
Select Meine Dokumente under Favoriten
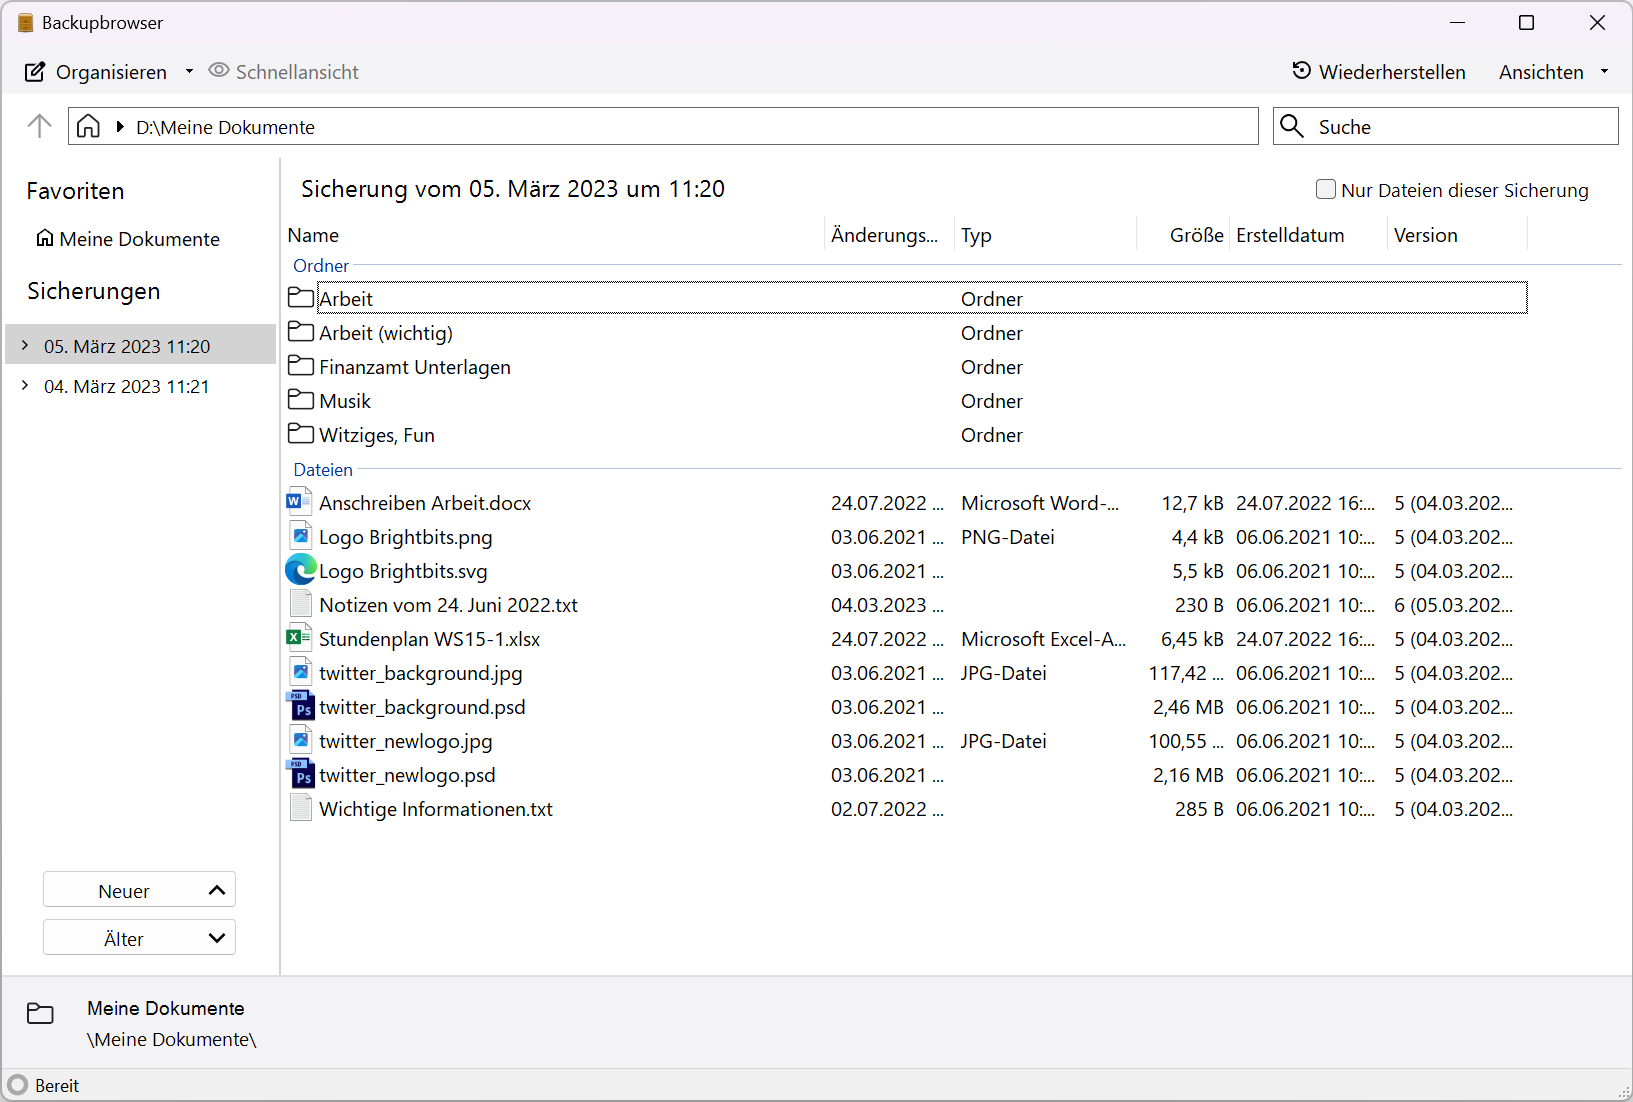pos(139,239)
